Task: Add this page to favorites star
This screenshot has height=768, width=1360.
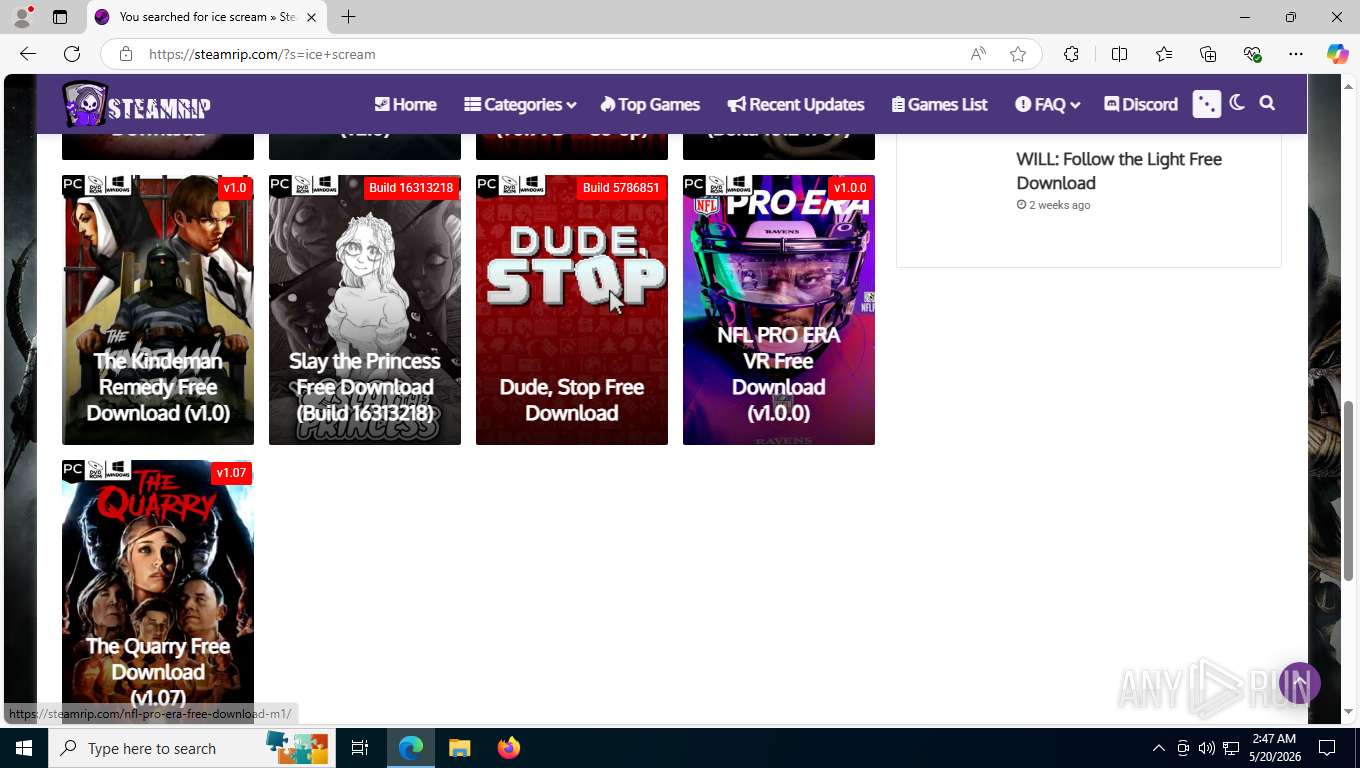Action: tap(1018, 54)
